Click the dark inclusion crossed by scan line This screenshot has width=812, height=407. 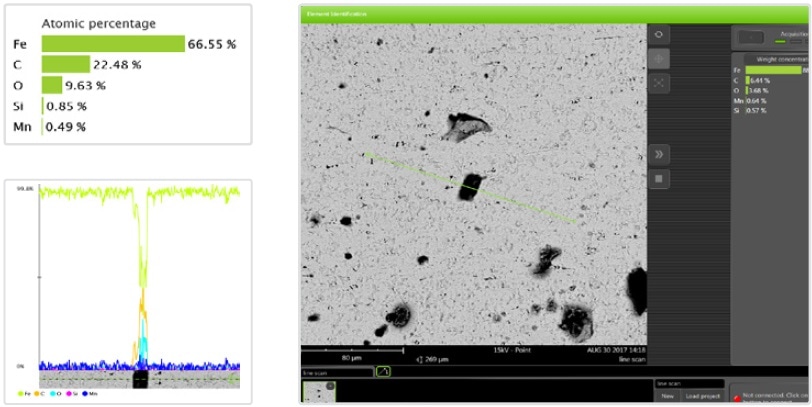pos(470,187)
